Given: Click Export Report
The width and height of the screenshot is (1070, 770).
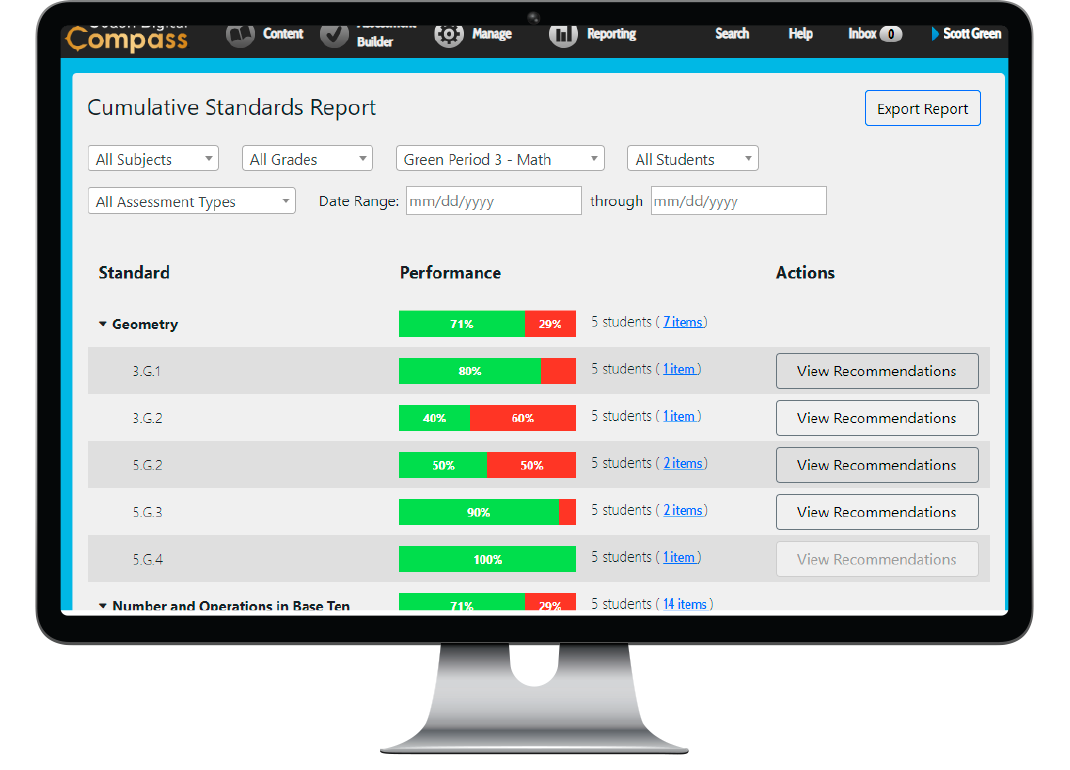Looking at the screenshot, I should pos(922,108).
